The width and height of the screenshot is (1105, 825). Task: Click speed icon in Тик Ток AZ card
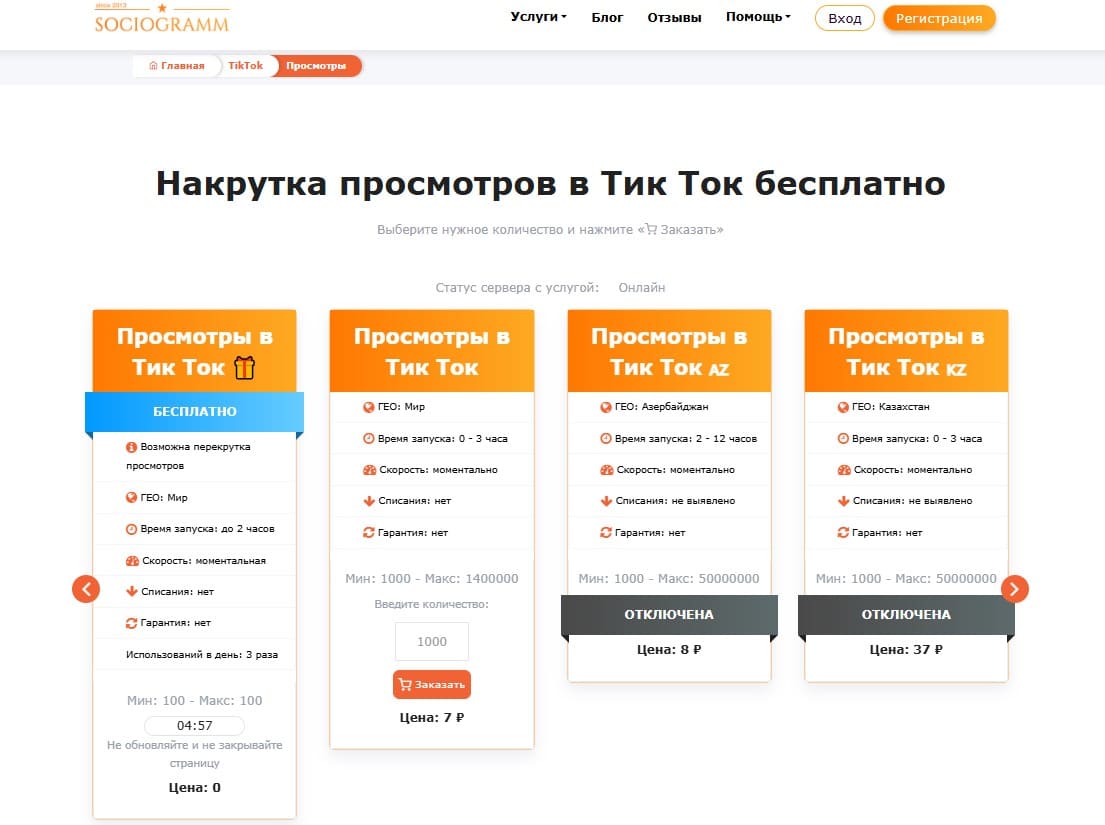pyautogui.click(x=606, y=470)
